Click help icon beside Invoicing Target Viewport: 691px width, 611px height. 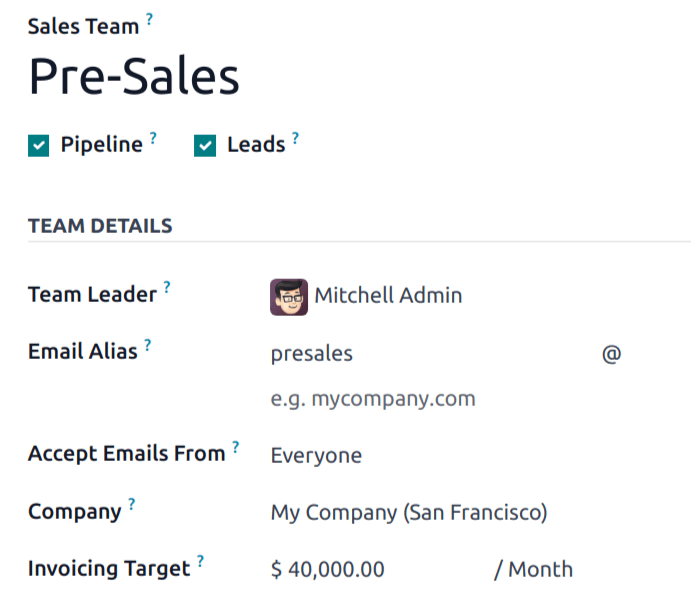click(x=200, y=562)
